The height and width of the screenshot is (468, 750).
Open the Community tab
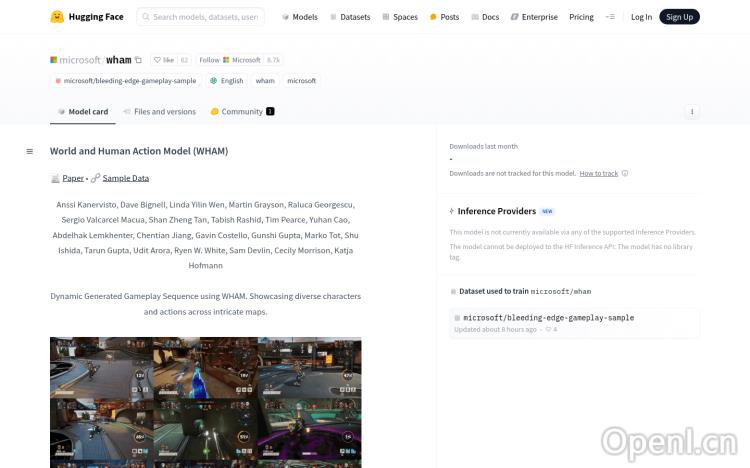[x=241, y=112]
